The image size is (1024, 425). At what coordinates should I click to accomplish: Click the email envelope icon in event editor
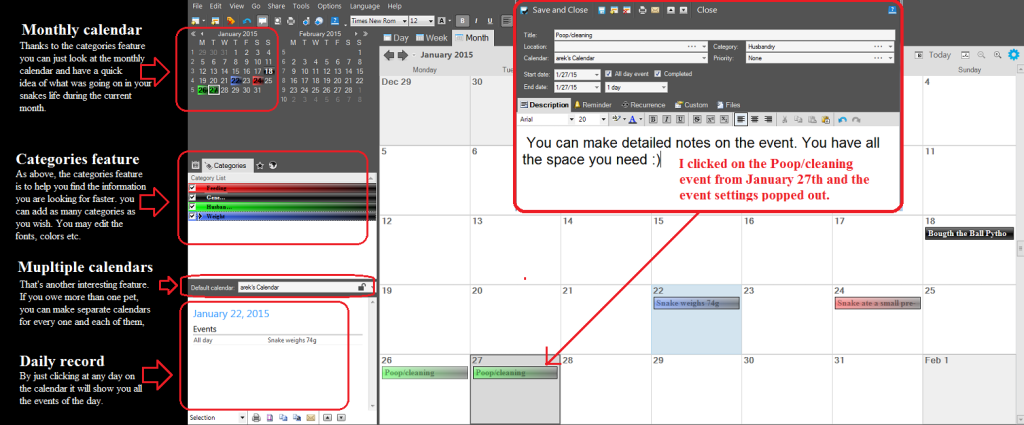coord(655,10)
